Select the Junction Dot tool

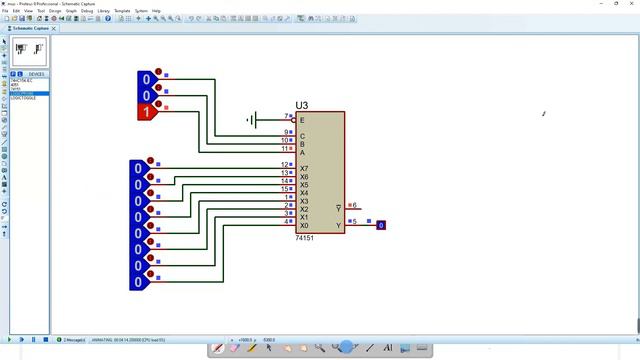pyautogui.click(x=4, y=55)
